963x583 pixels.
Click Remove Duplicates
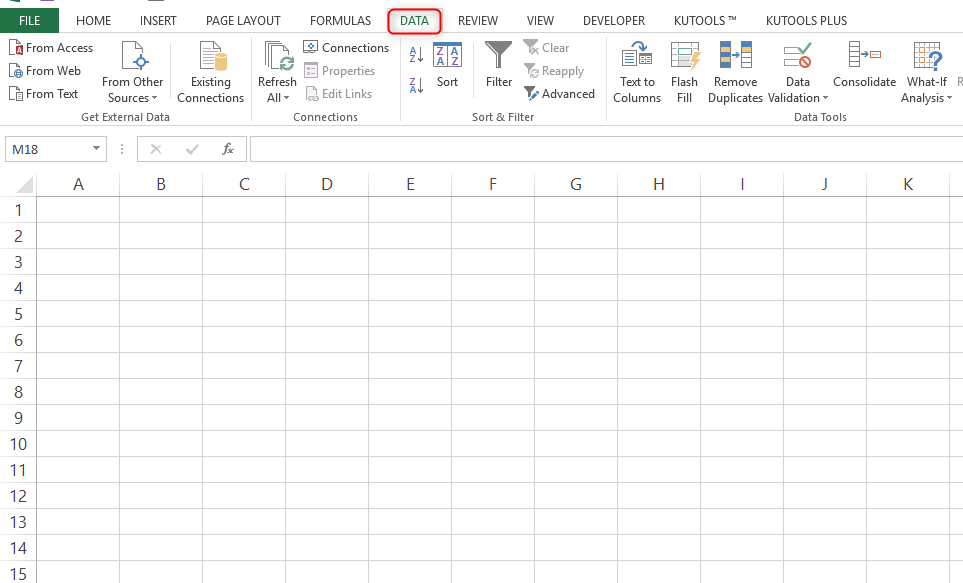click(x=735, y=72)
